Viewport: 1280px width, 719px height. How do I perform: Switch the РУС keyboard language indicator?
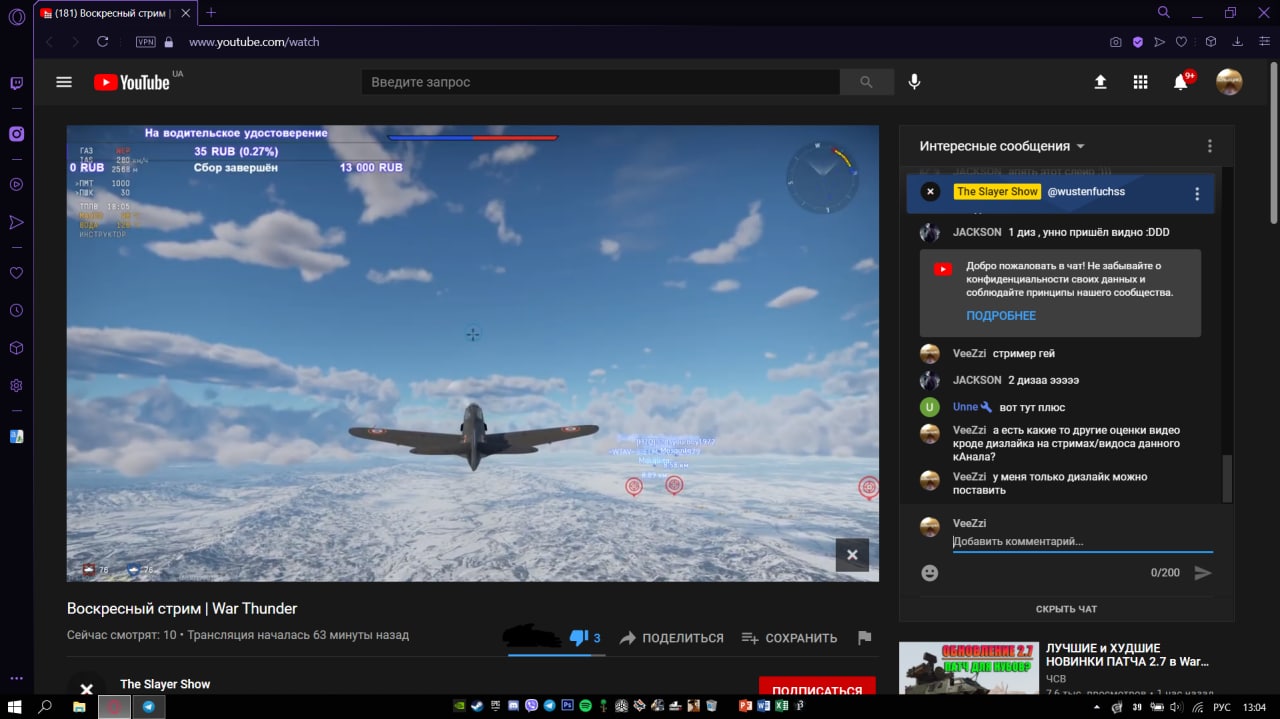(x=1222, y=707)
